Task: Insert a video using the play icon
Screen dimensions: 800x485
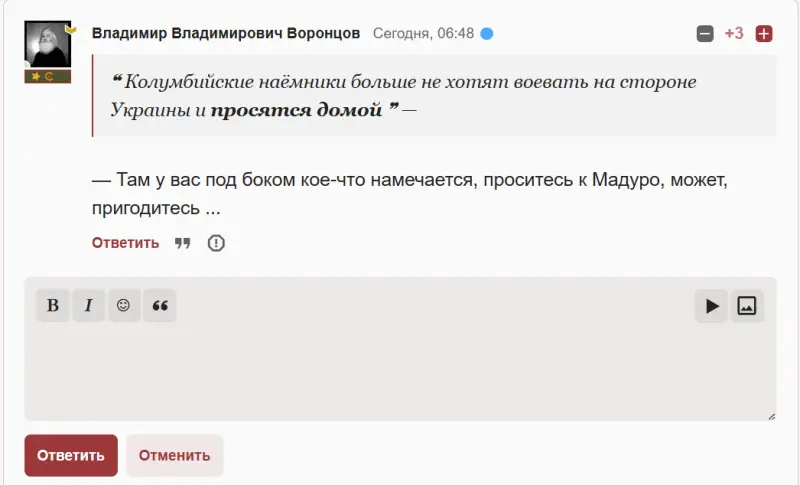Action: (x=711, y=306)
